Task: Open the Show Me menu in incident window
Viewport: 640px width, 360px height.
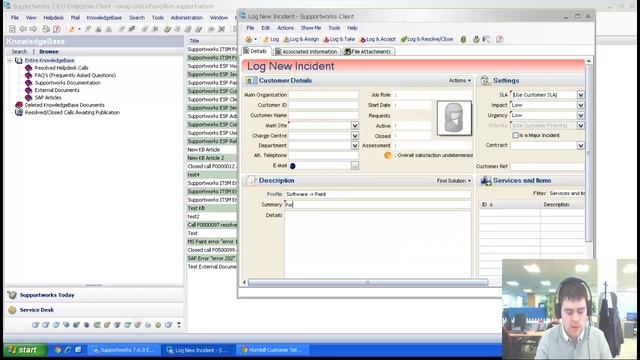Action: (311, 28)
